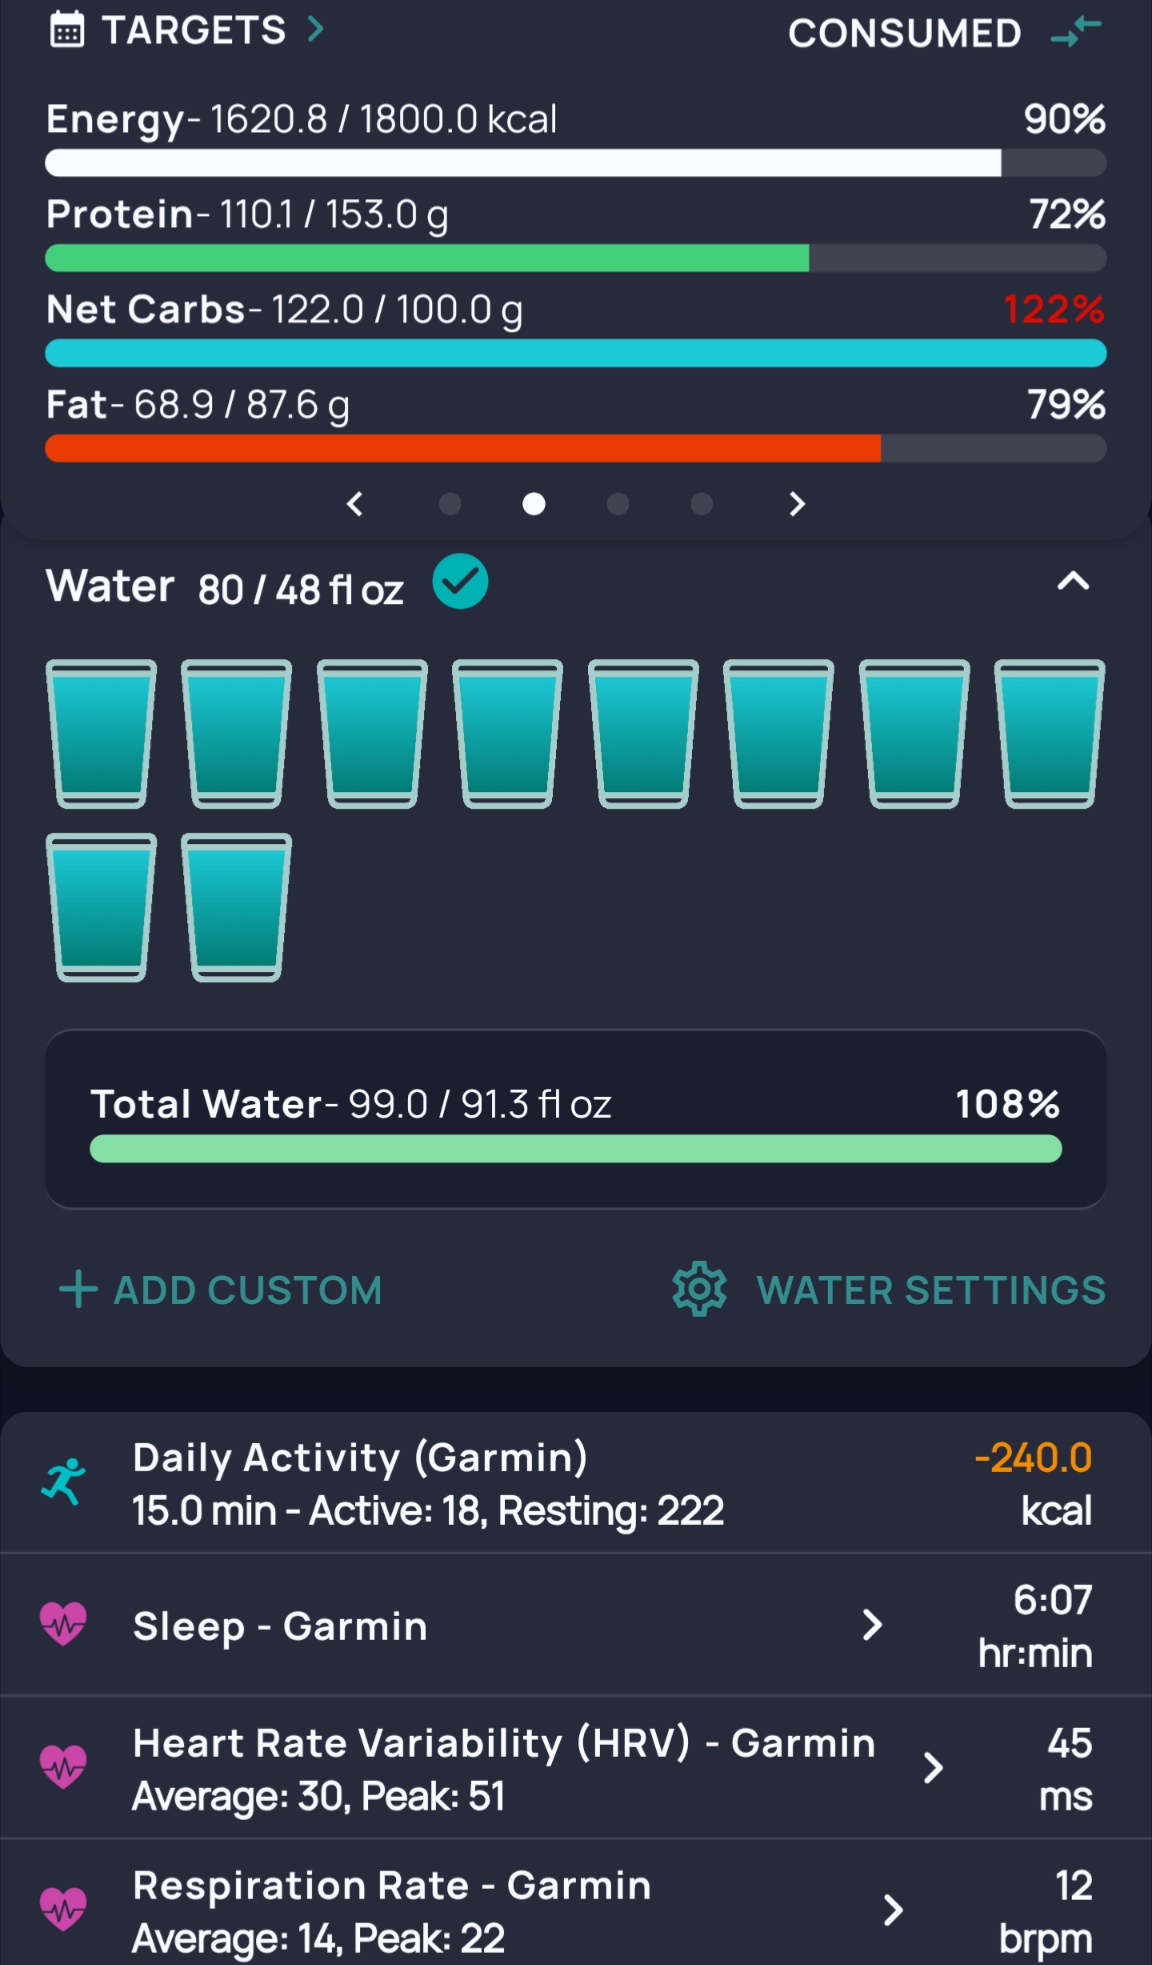Viewport: 1152px width, 1965px height.
Task: Click the Net Carbs progress bar
Action: pos(575,353)
